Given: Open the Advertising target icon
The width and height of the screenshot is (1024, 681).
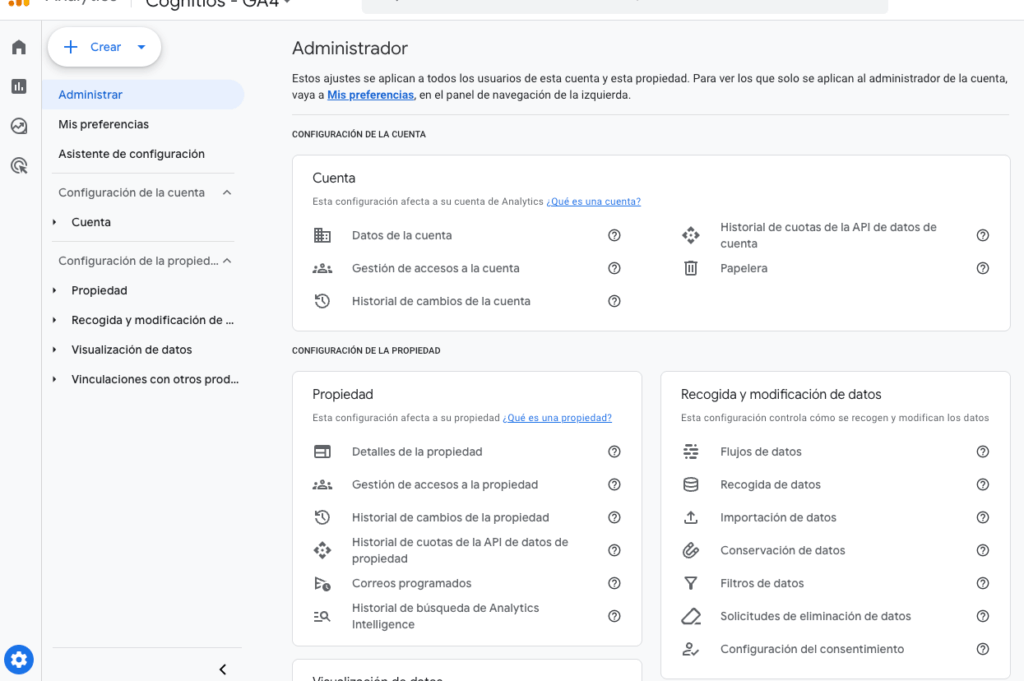Looking at the screenshot, I should 19,166.
